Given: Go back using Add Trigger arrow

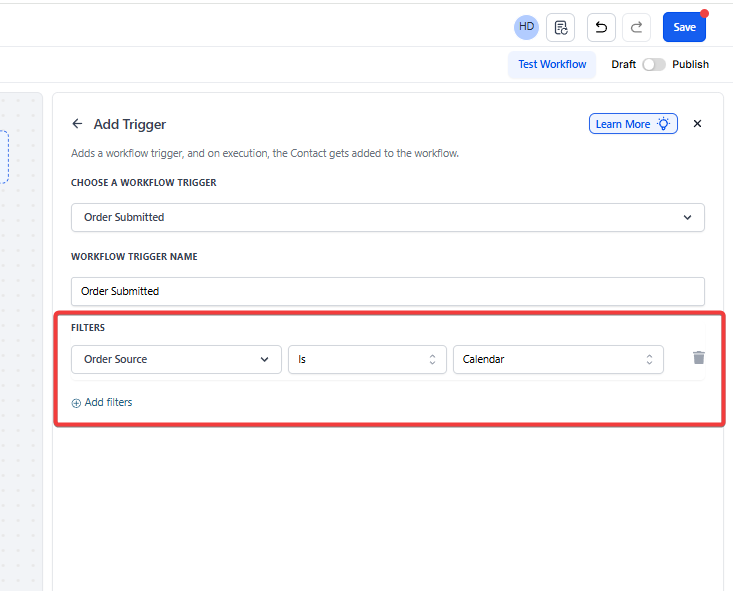Looking at the screenshot, I should pos(77,124).
